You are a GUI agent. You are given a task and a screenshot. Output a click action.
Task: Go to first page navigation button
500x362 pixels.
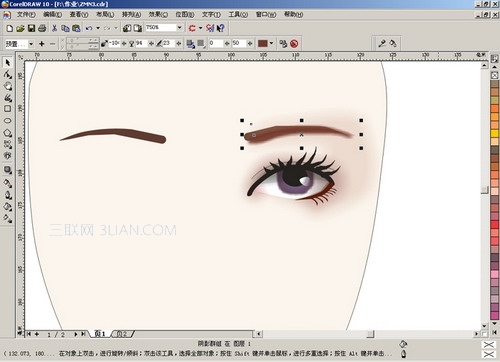pyautogui.click(x=29, y=334)
